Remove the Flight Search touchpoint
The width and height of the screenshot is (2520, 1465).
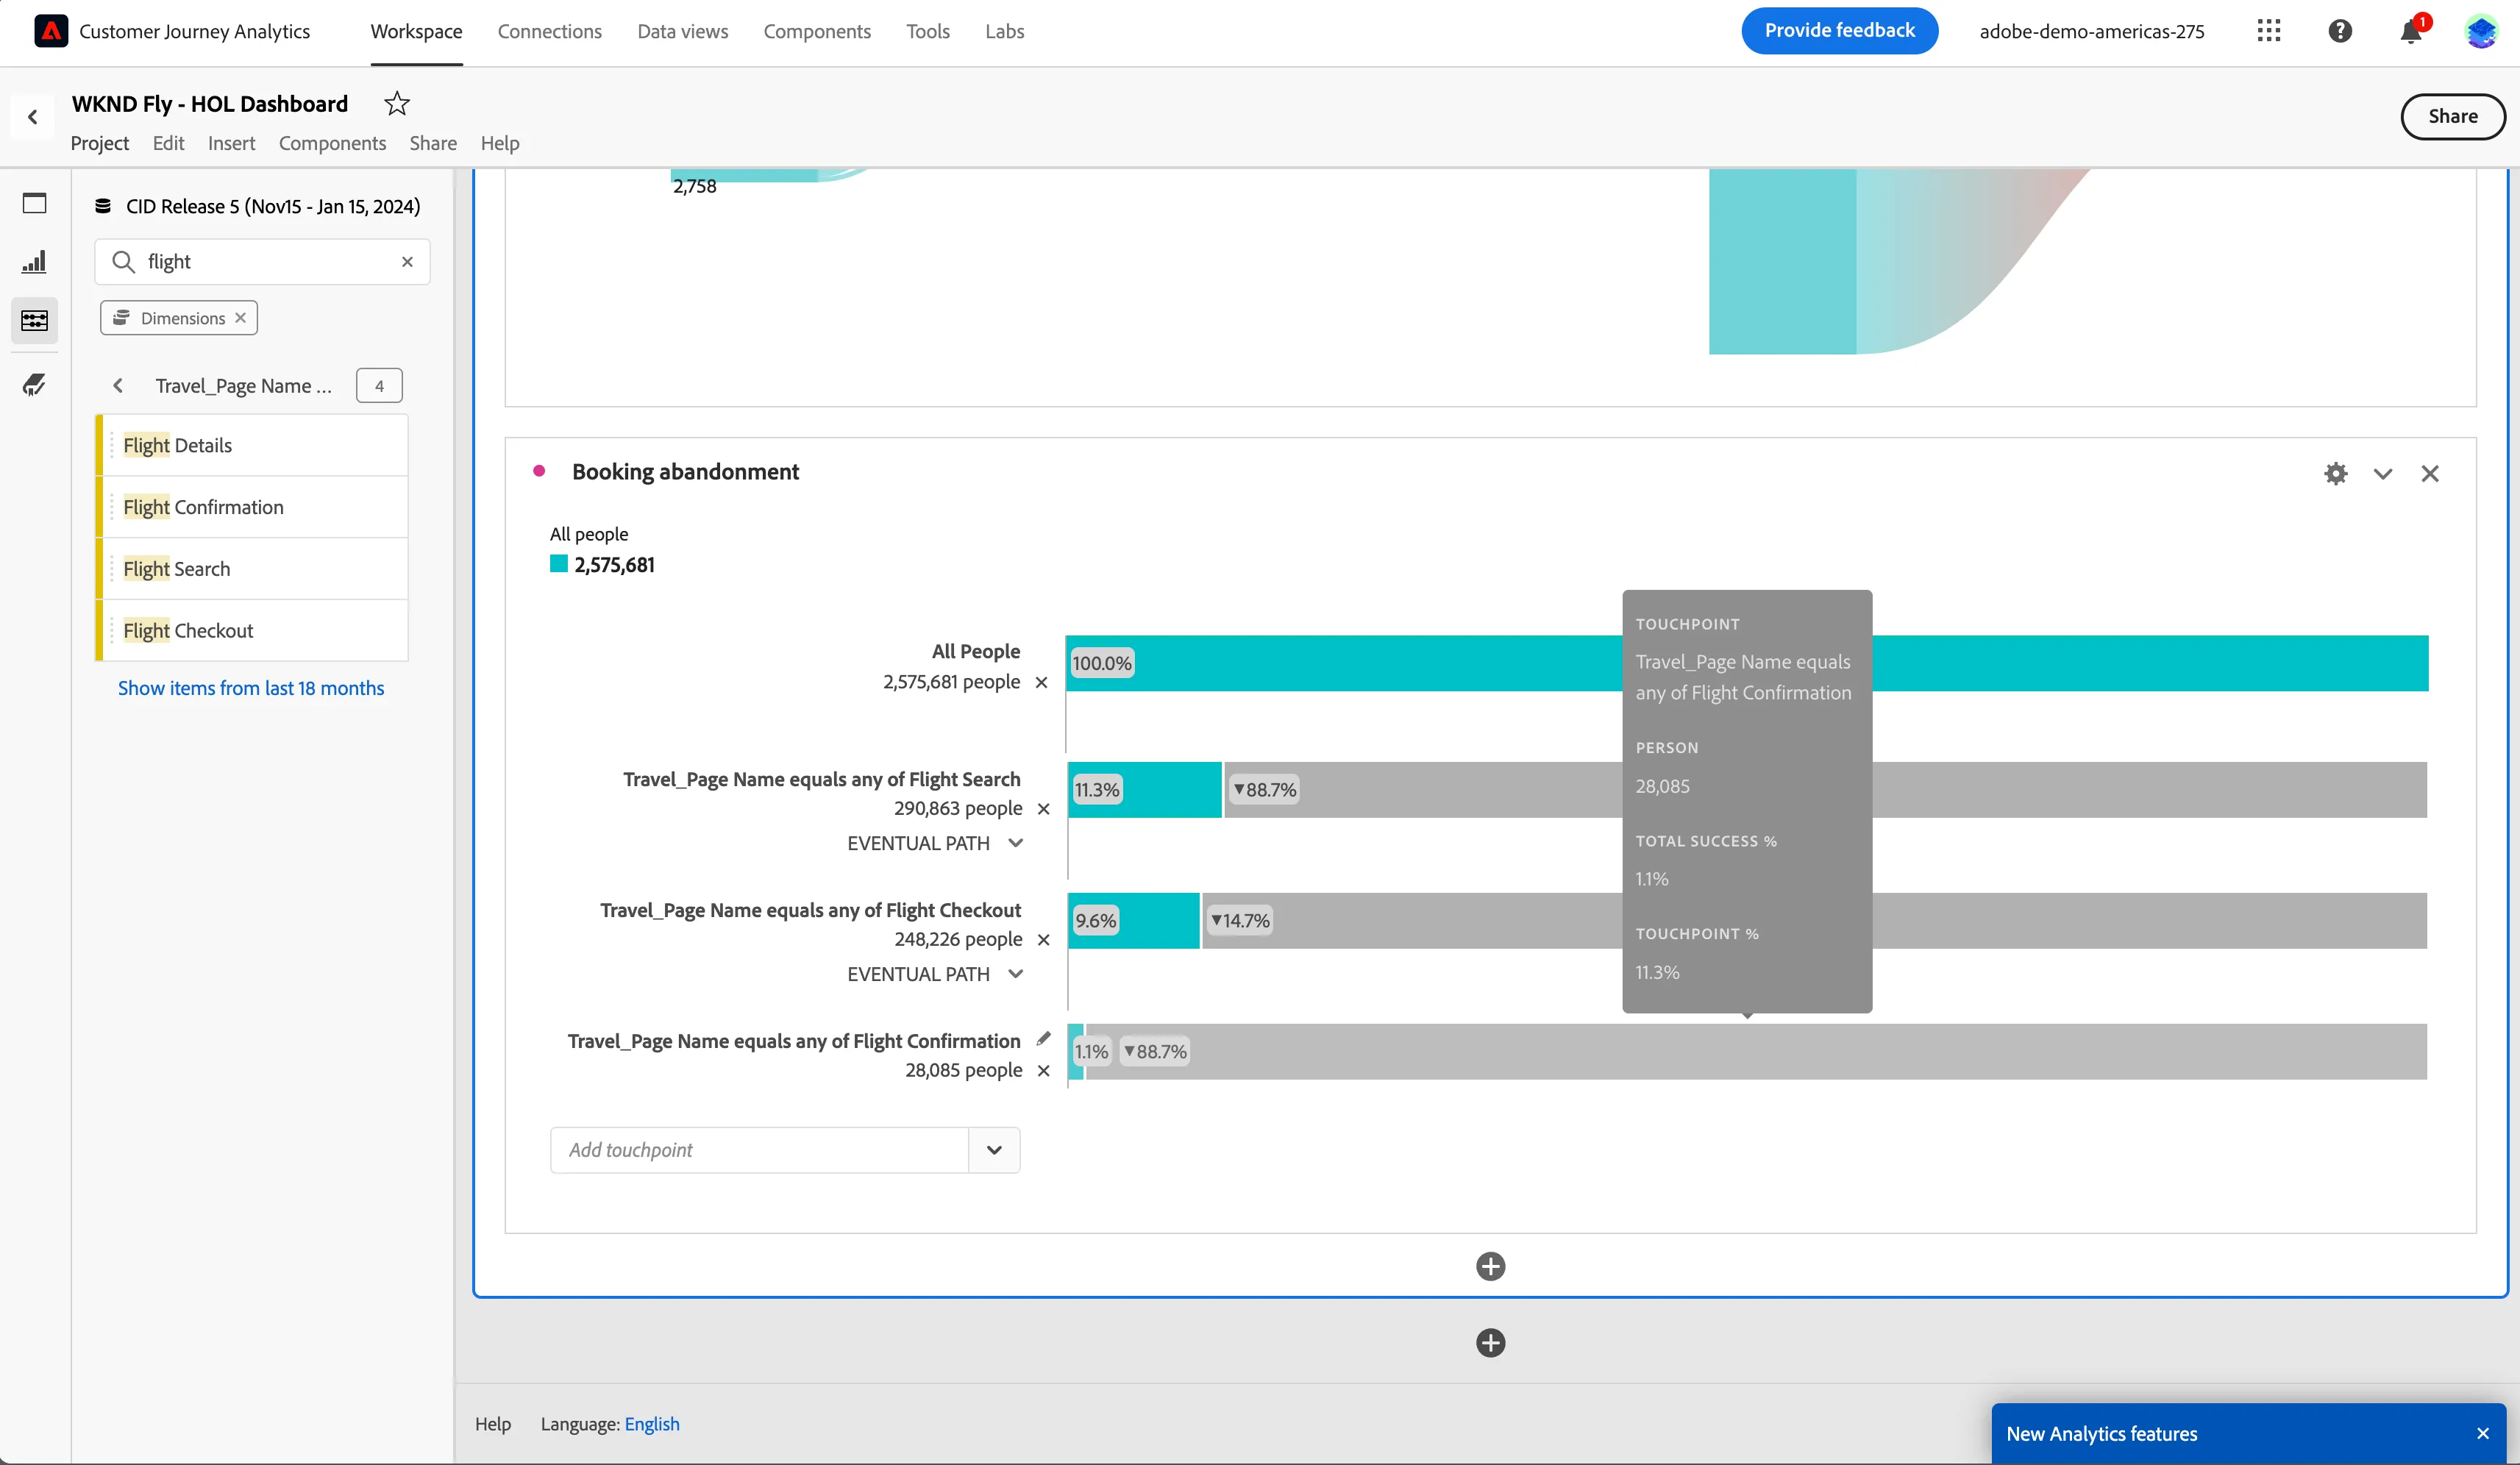(1044, 809)
